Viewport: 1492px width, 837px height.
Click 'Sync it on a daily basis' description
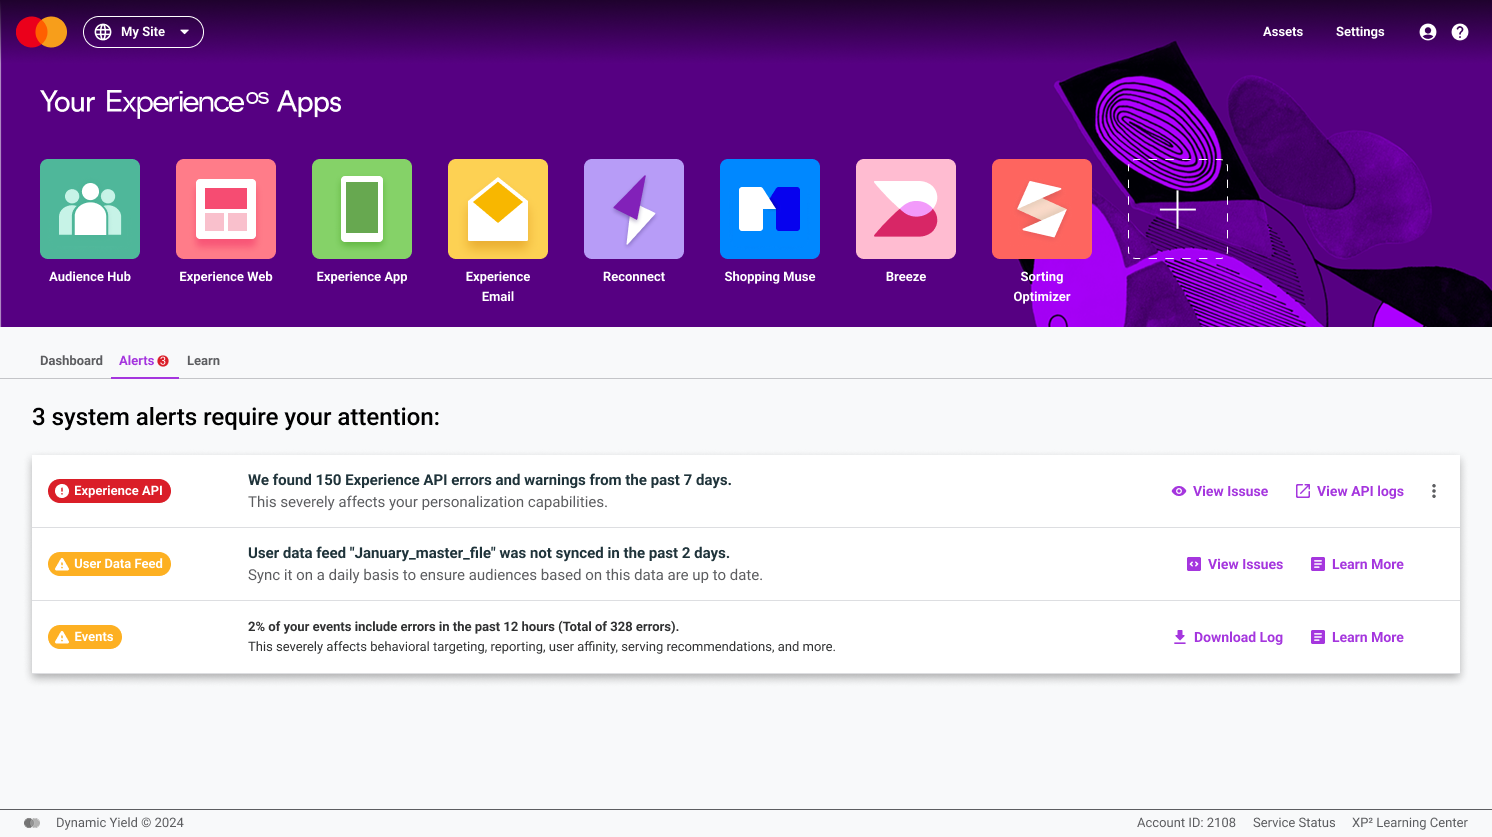pos(505,575)
